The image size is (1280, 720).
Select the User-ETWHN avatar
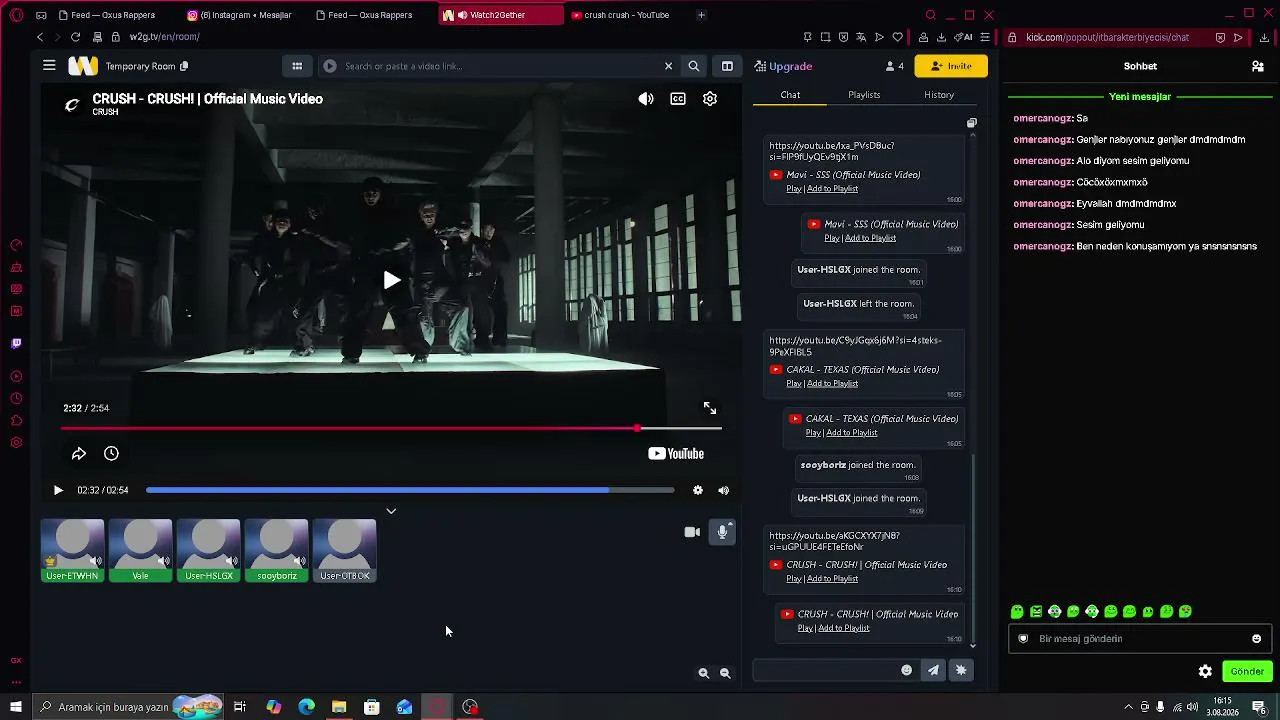click(x=73, y=550)
